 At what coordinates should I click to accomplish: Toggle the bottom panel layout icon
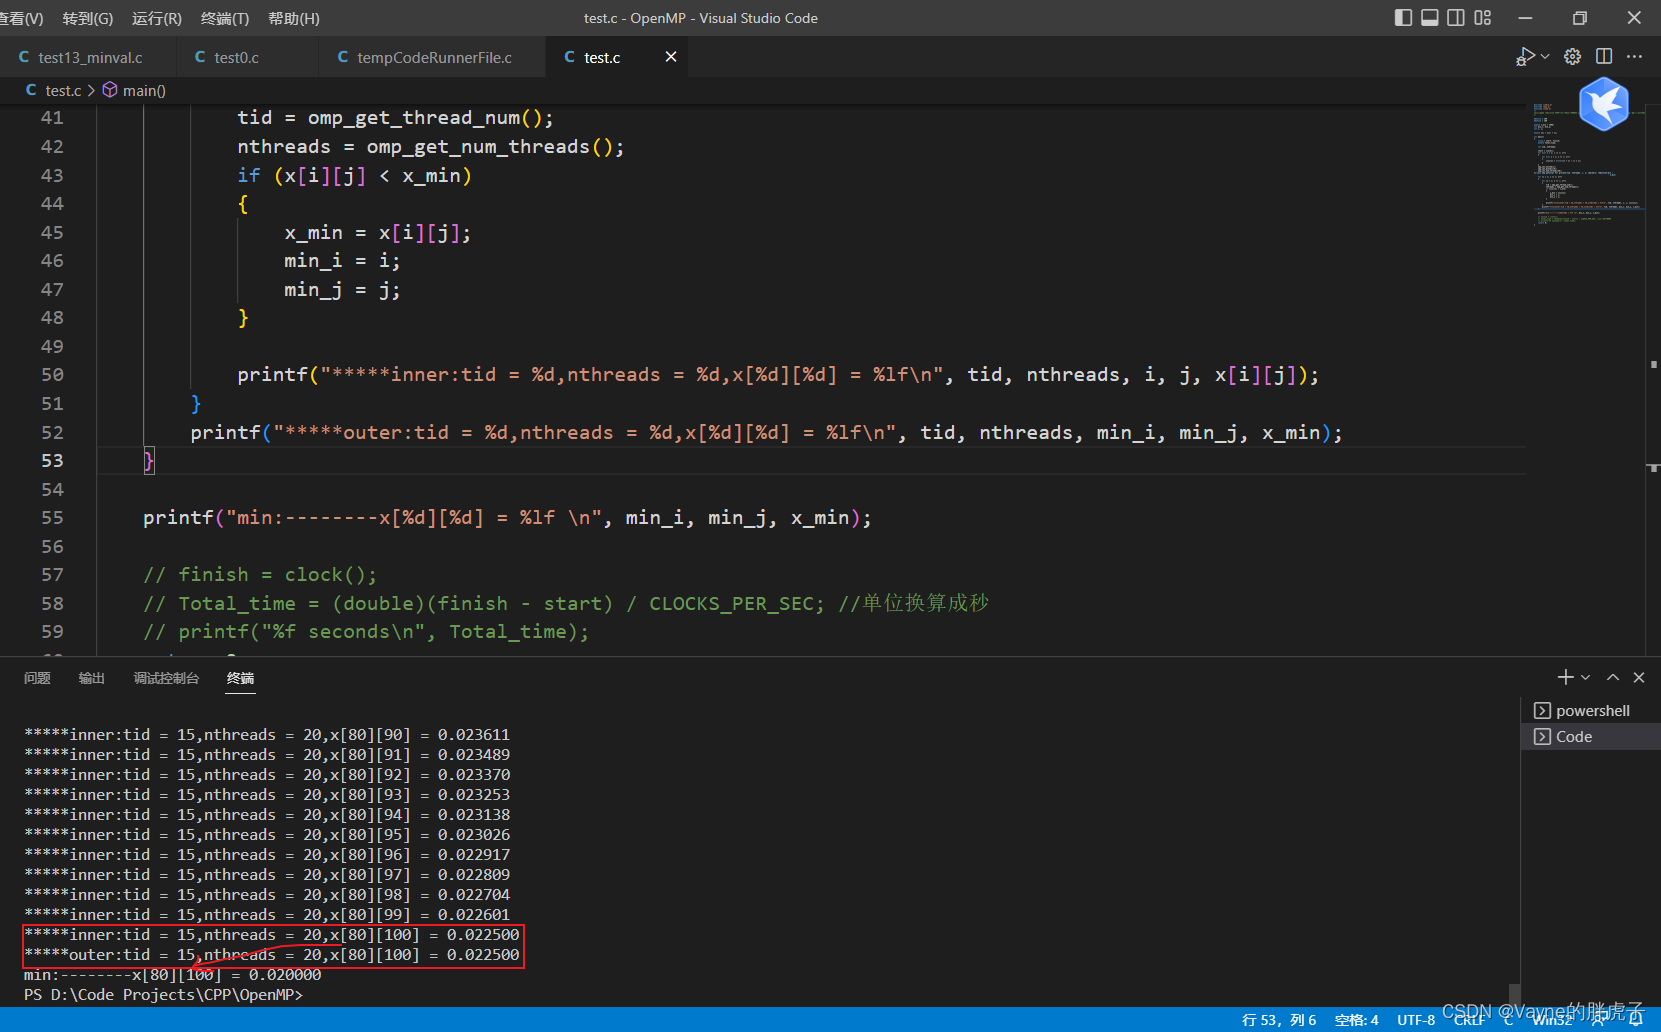click(1430, 17)
